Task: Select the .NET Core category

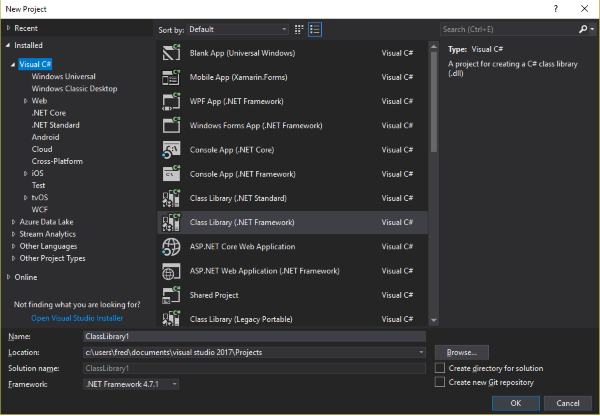Action: (x=49, y=113)
